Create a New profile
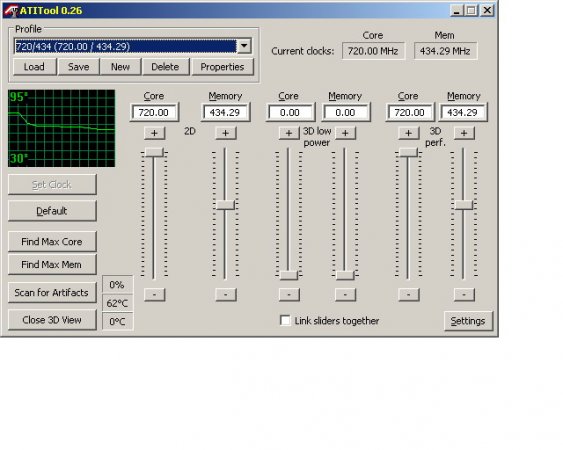This screenshot has width=563, height=450. click(x=120, y=67)
